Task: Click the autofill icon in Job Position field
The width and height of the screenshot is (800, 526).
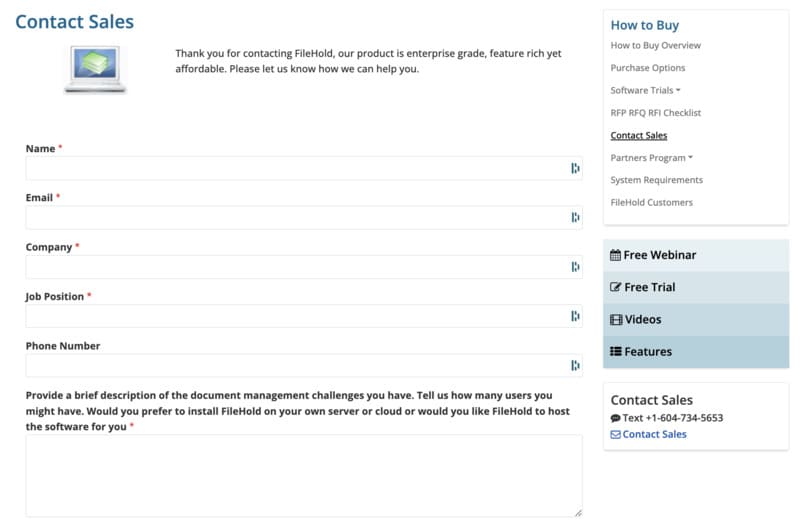Action: pyautogui.click(x=575, y=316)
